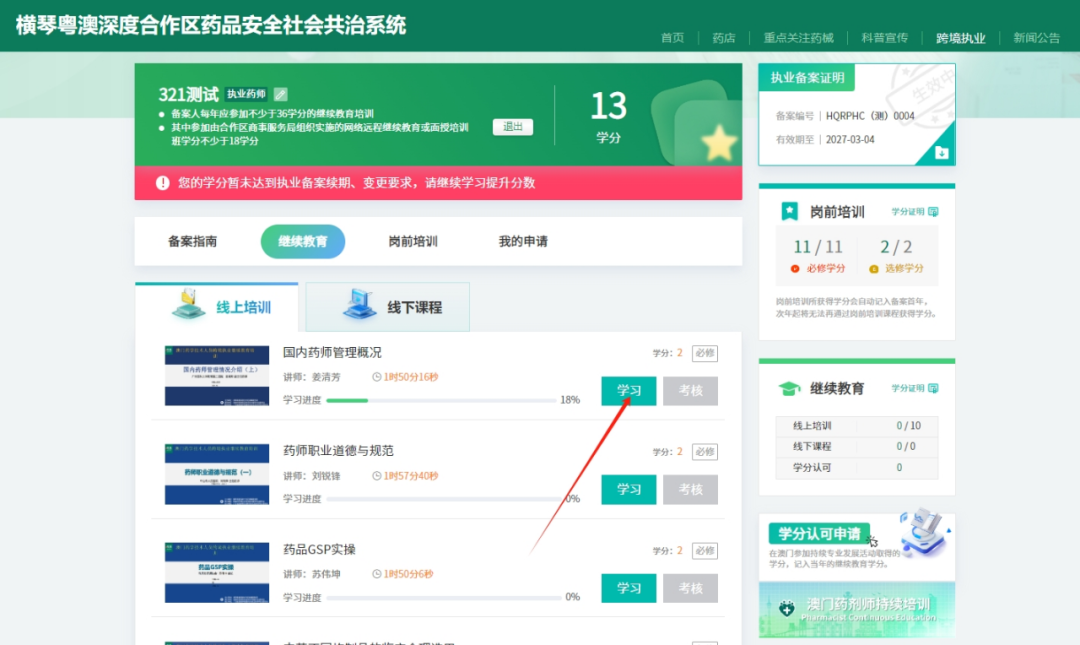Open 新闻公告 in the top navigation
1080x645 pixels.
click(x=1036, y=38)
